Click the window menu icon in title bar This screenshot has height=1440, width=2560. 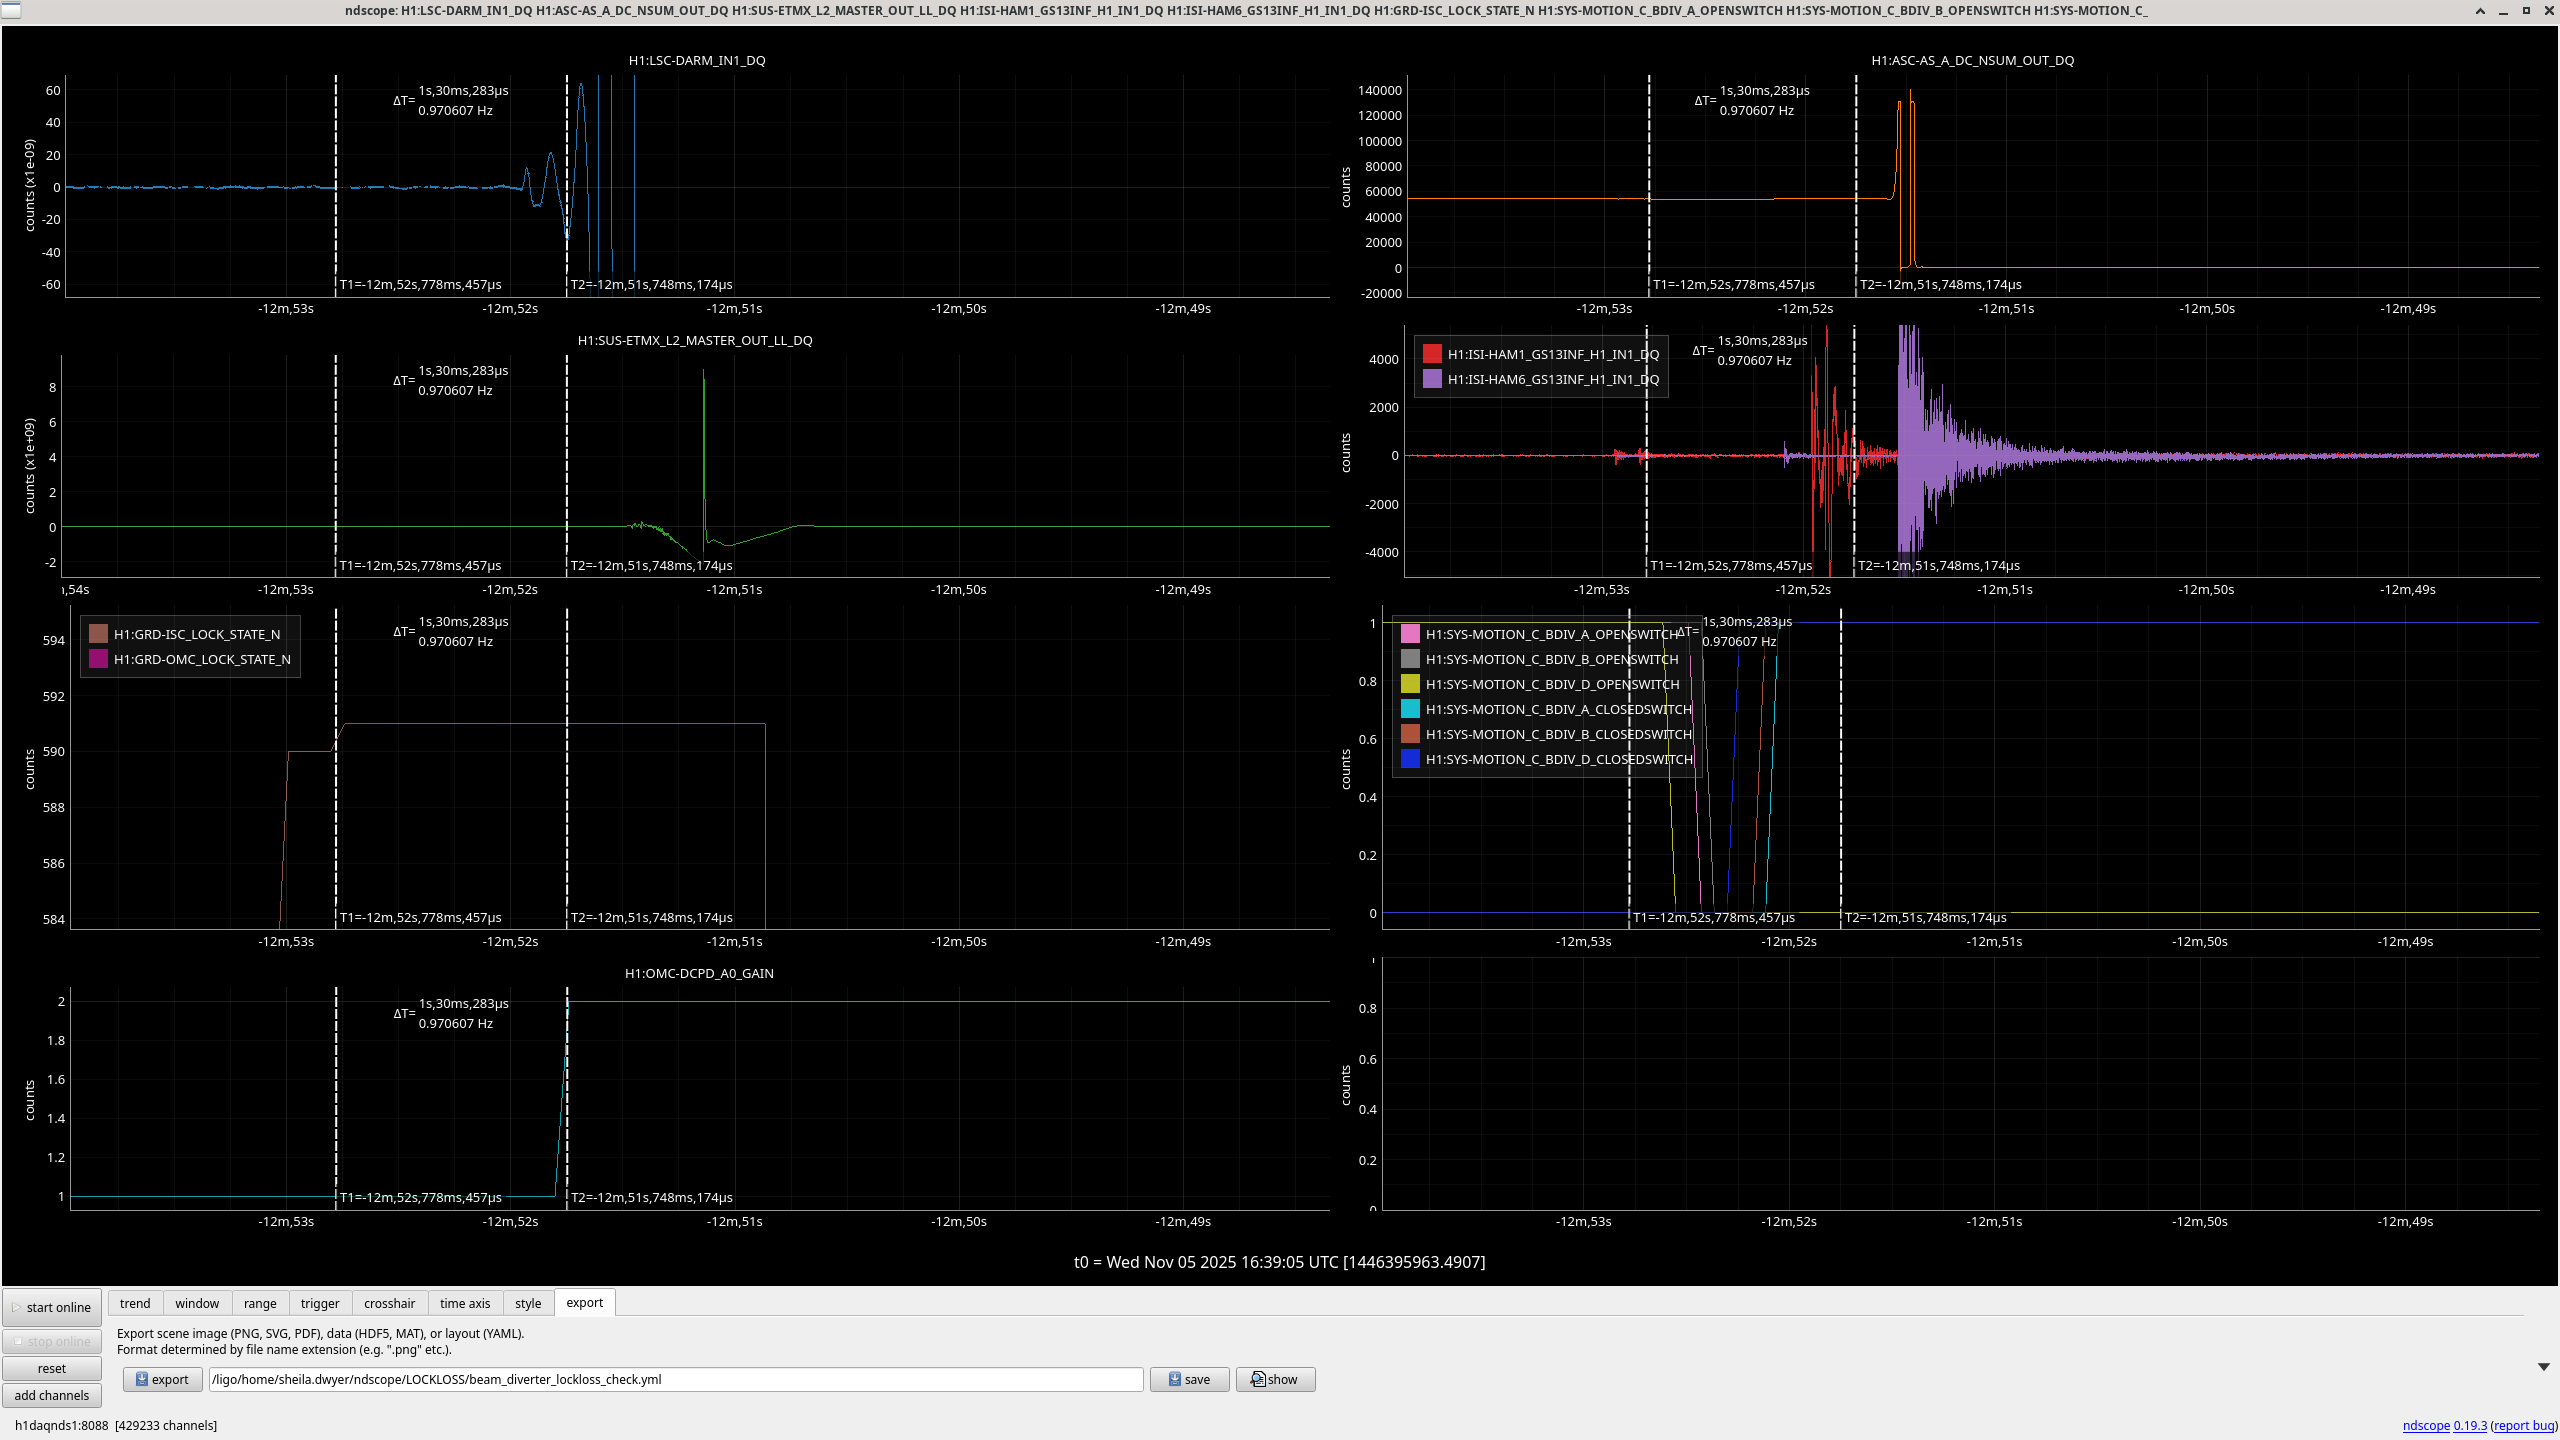click(10, 10)
